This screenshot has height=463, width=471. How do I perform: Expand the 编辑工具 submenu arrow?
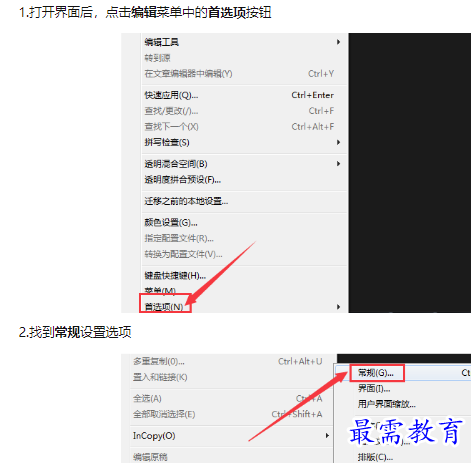coord(338,42)
